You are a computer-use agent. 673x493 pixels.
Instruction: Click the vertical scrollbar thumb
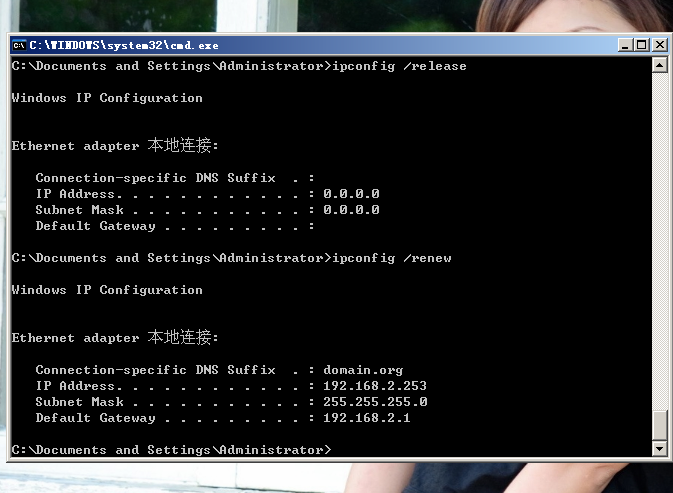point(659,425)
